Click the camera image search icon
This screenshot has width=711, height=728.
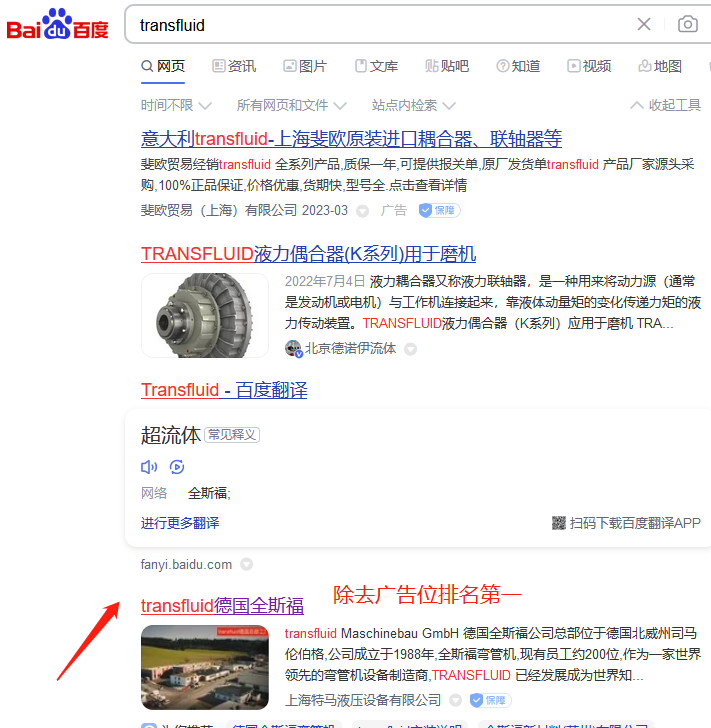pyautogui.click(x=687, y=24)
